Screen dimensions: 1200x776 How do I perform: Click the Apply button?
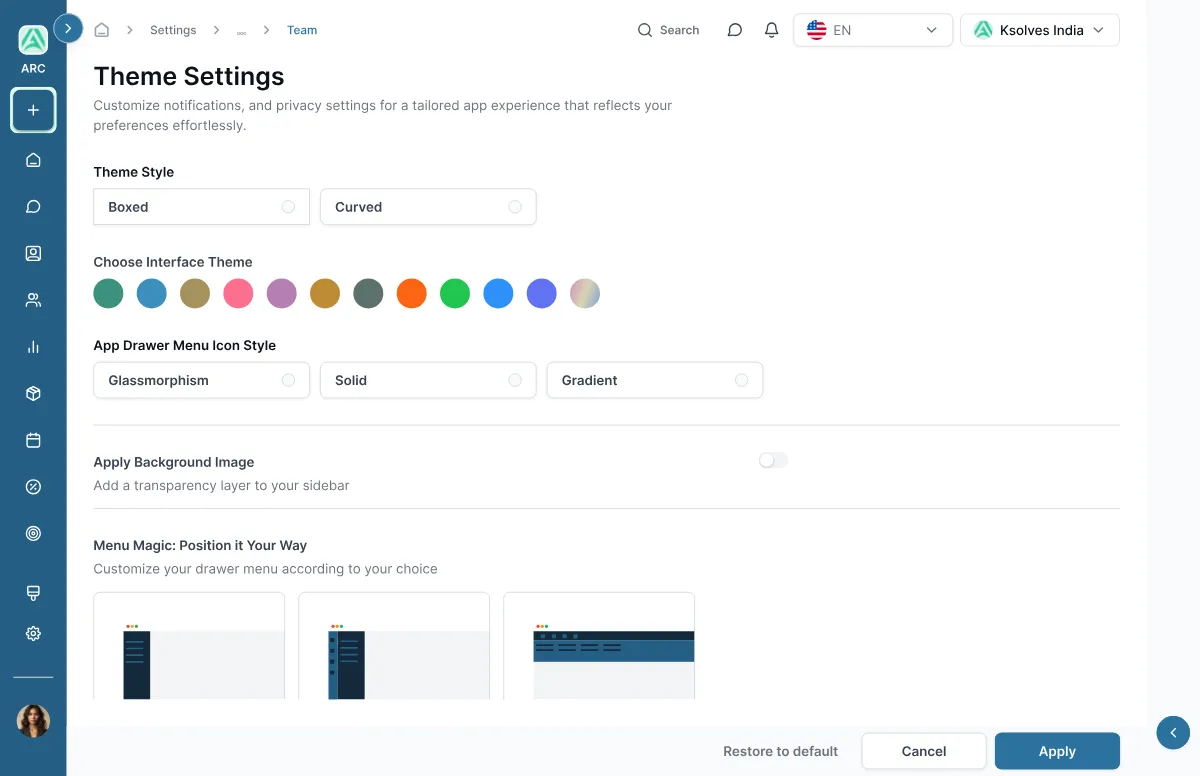click(x=1057, y=751)
